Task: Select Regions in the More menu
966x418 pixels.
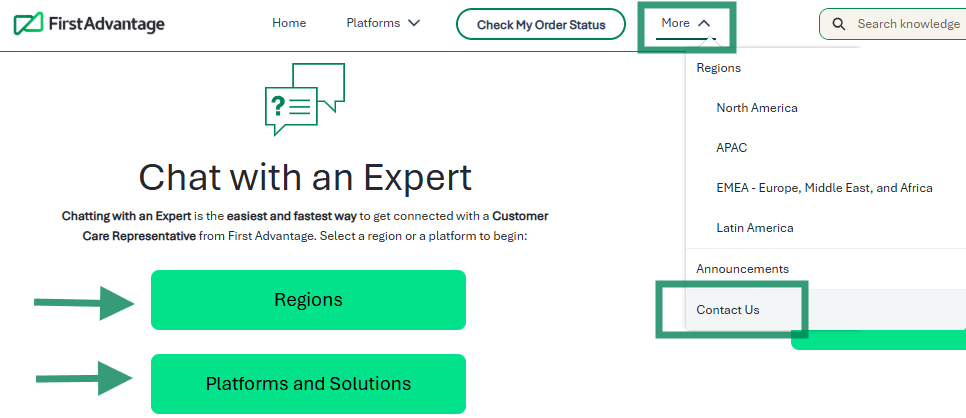Action: pyautogui.click(x=718, y=68)
